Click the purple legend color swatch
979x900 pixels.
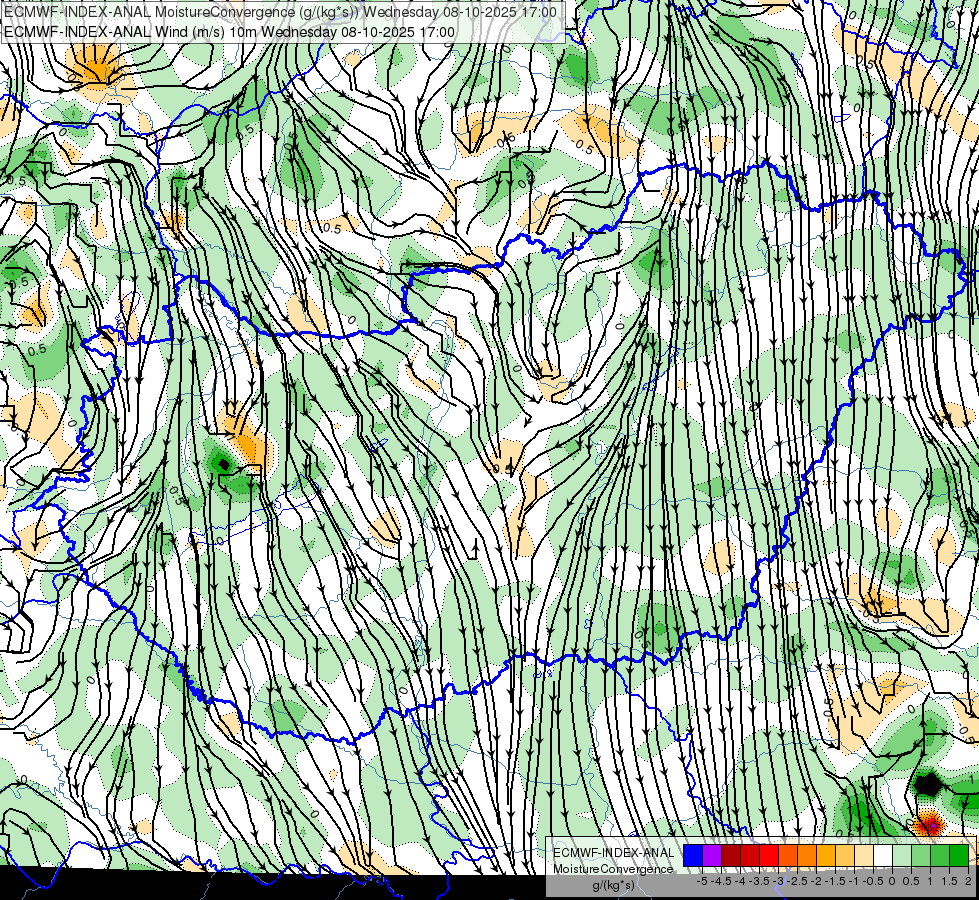click(x=712, y=855)
